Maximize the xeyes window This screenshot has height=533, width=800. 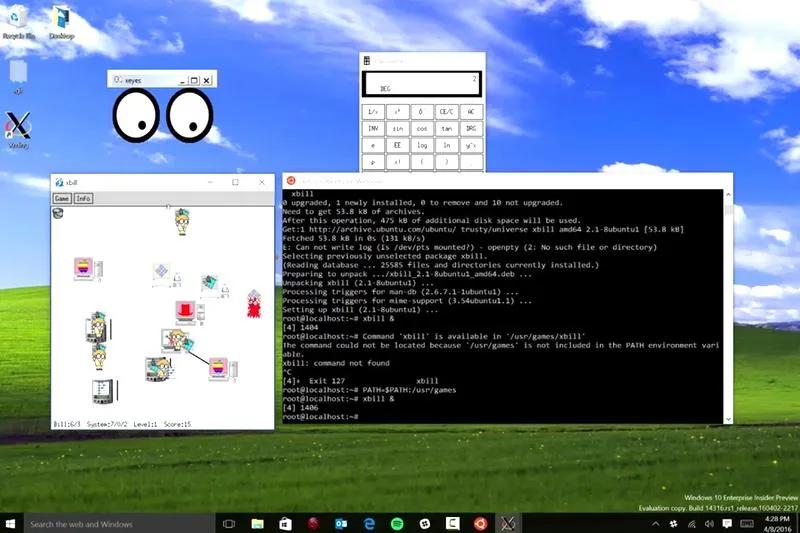(x=194, y=80)
